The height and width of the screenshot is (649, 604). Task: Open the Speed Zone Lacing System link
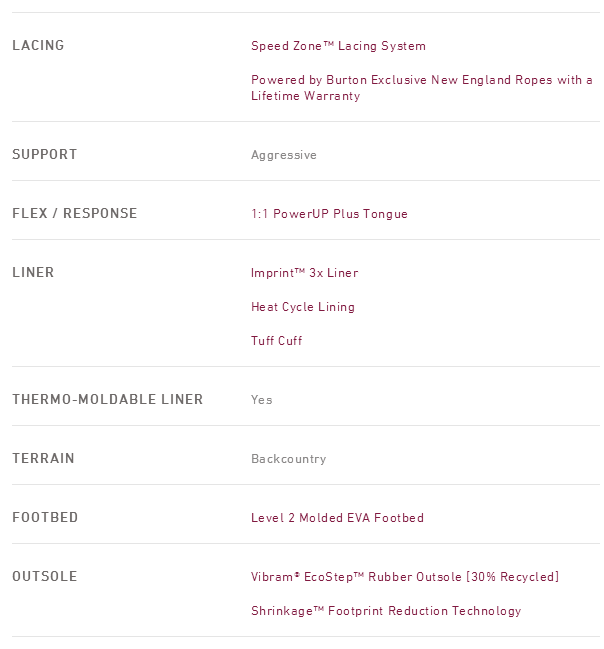pos(338,46)
